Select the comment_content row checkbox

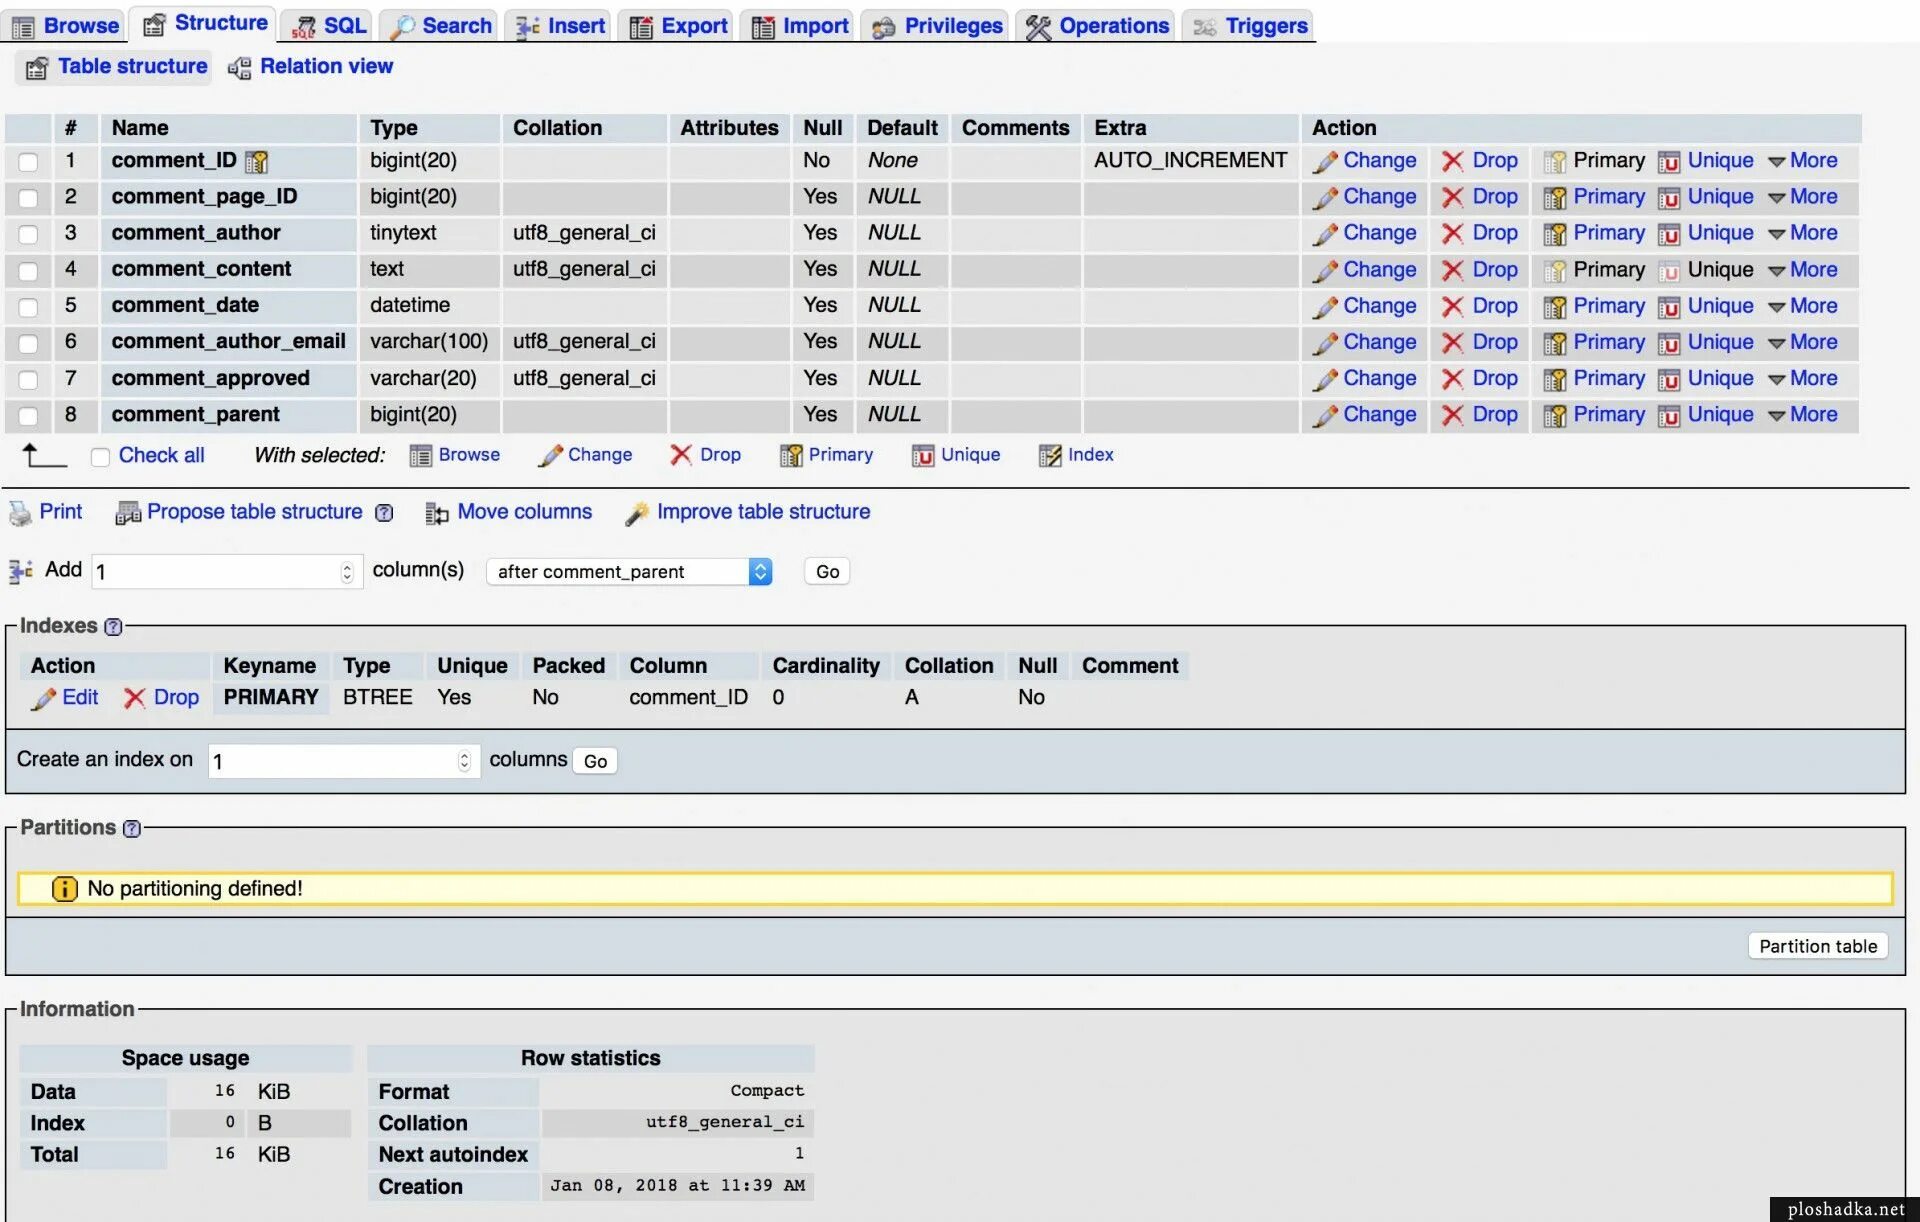click(28, 271)
